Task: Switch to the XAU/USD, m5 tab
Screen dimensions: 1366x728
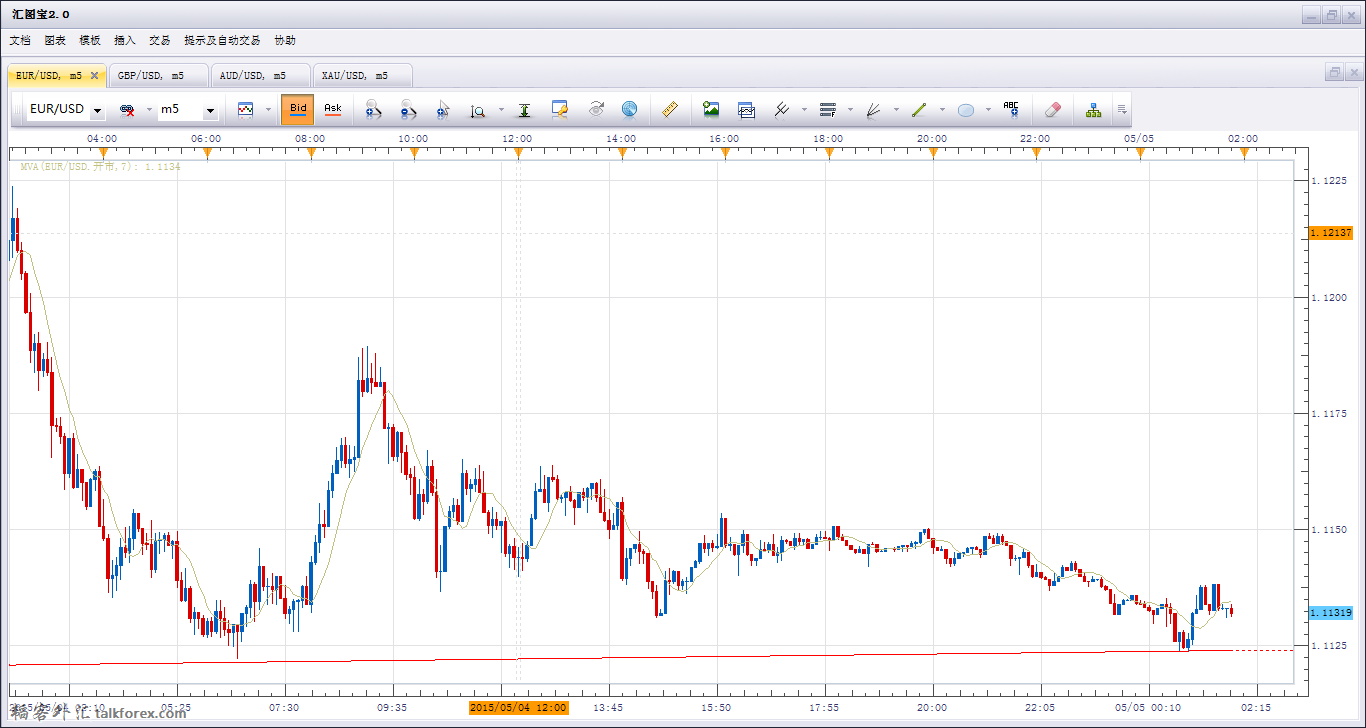Action: (362, 75)
